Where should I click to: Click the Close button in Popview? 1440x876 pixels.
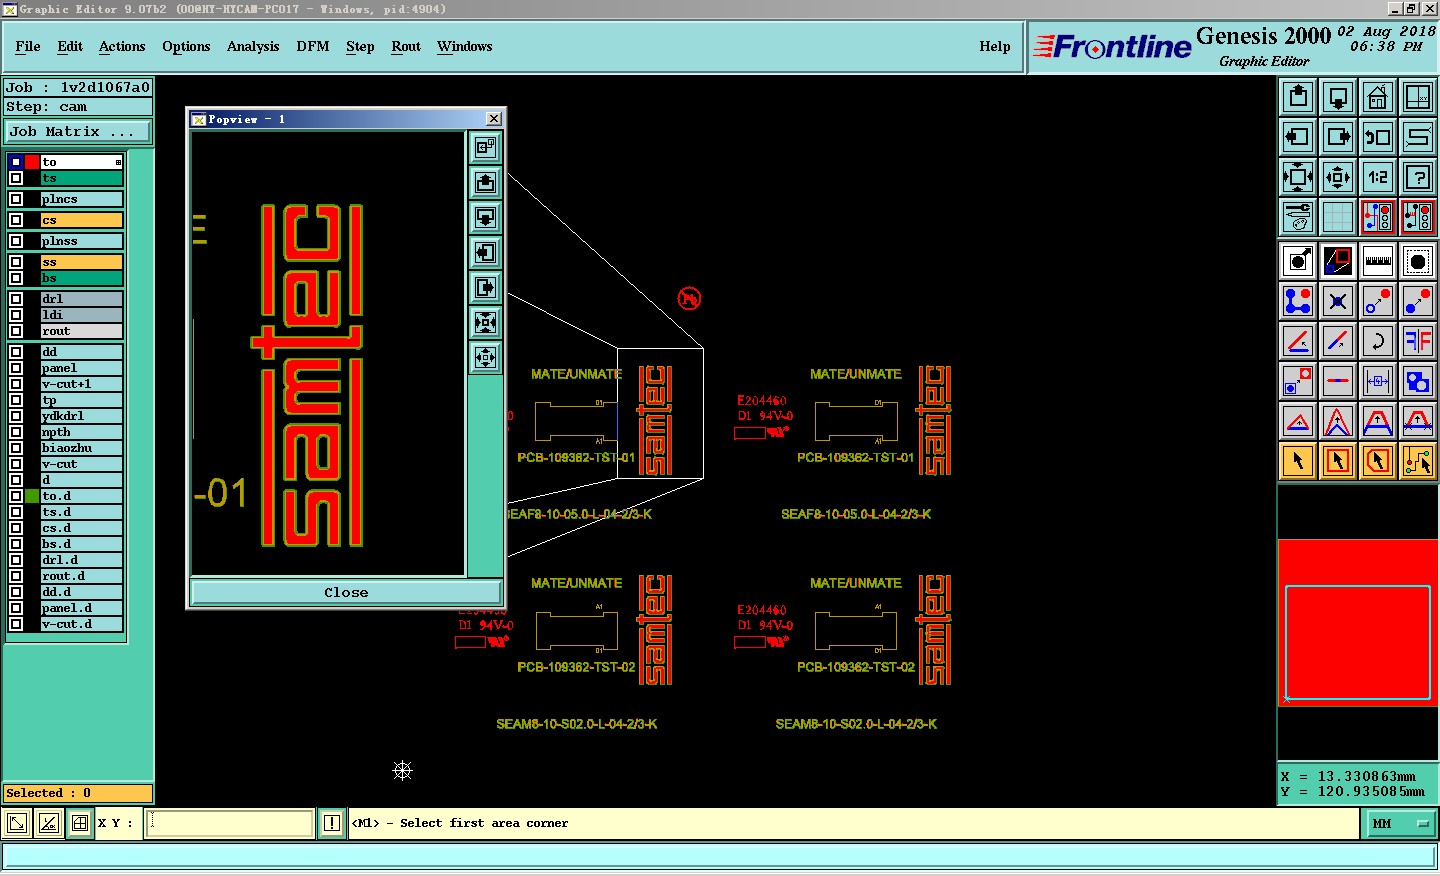pos(346,592)
